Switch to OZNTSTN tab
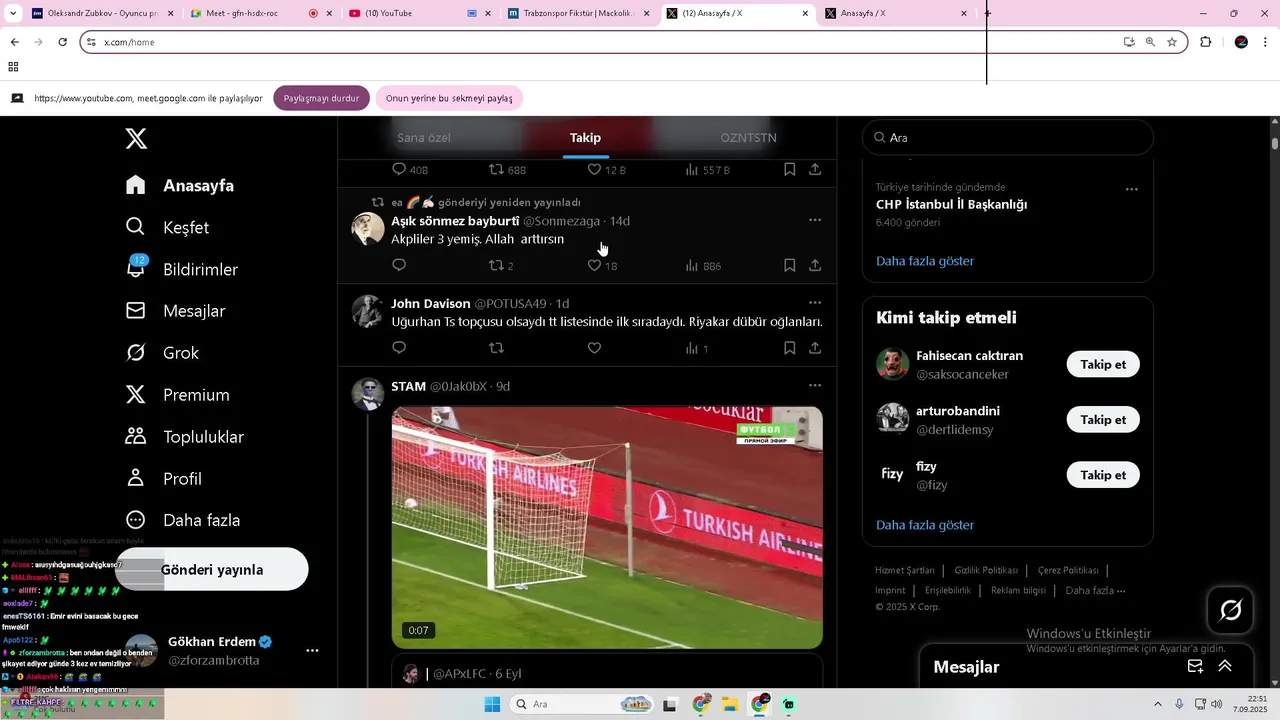Viewport: 1280px width, 720px height. 748,138
